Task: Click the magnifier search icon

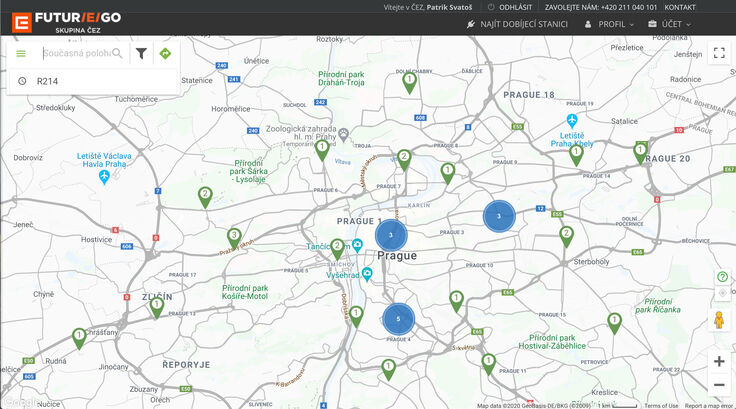Action: click(117, 54)
